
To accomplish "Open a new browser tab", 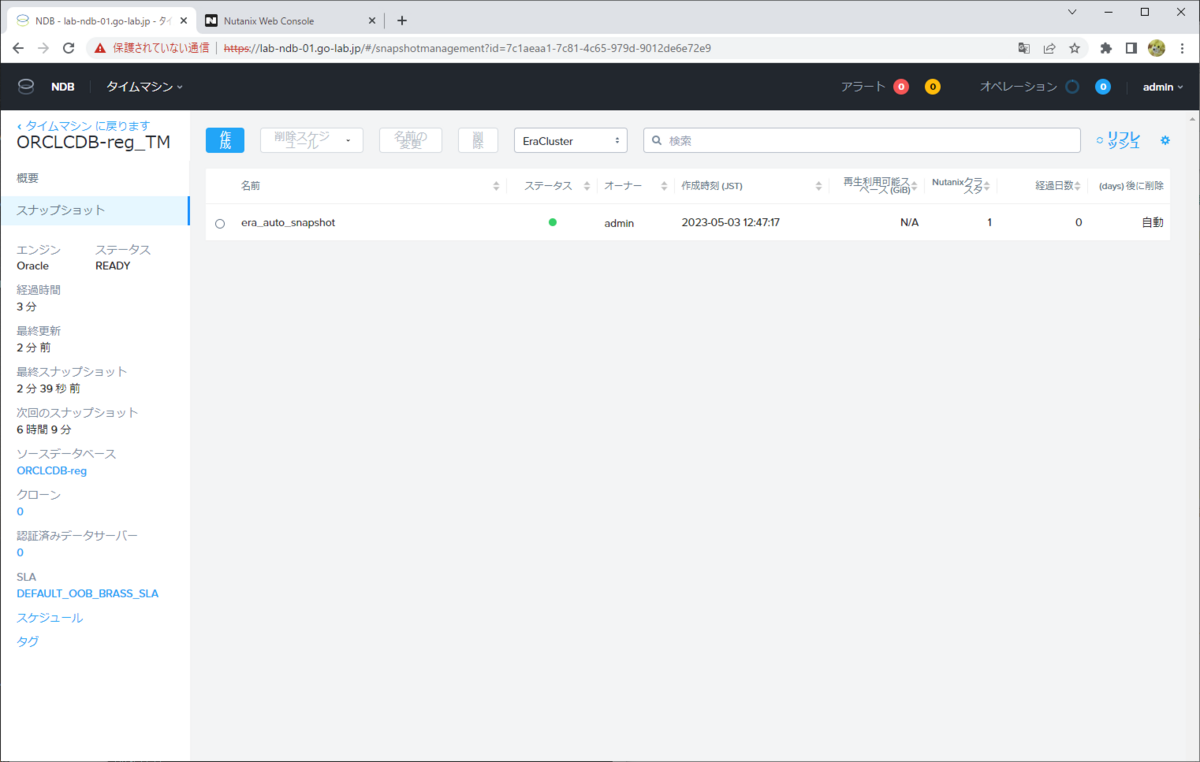I will click(x=402, y=20).
